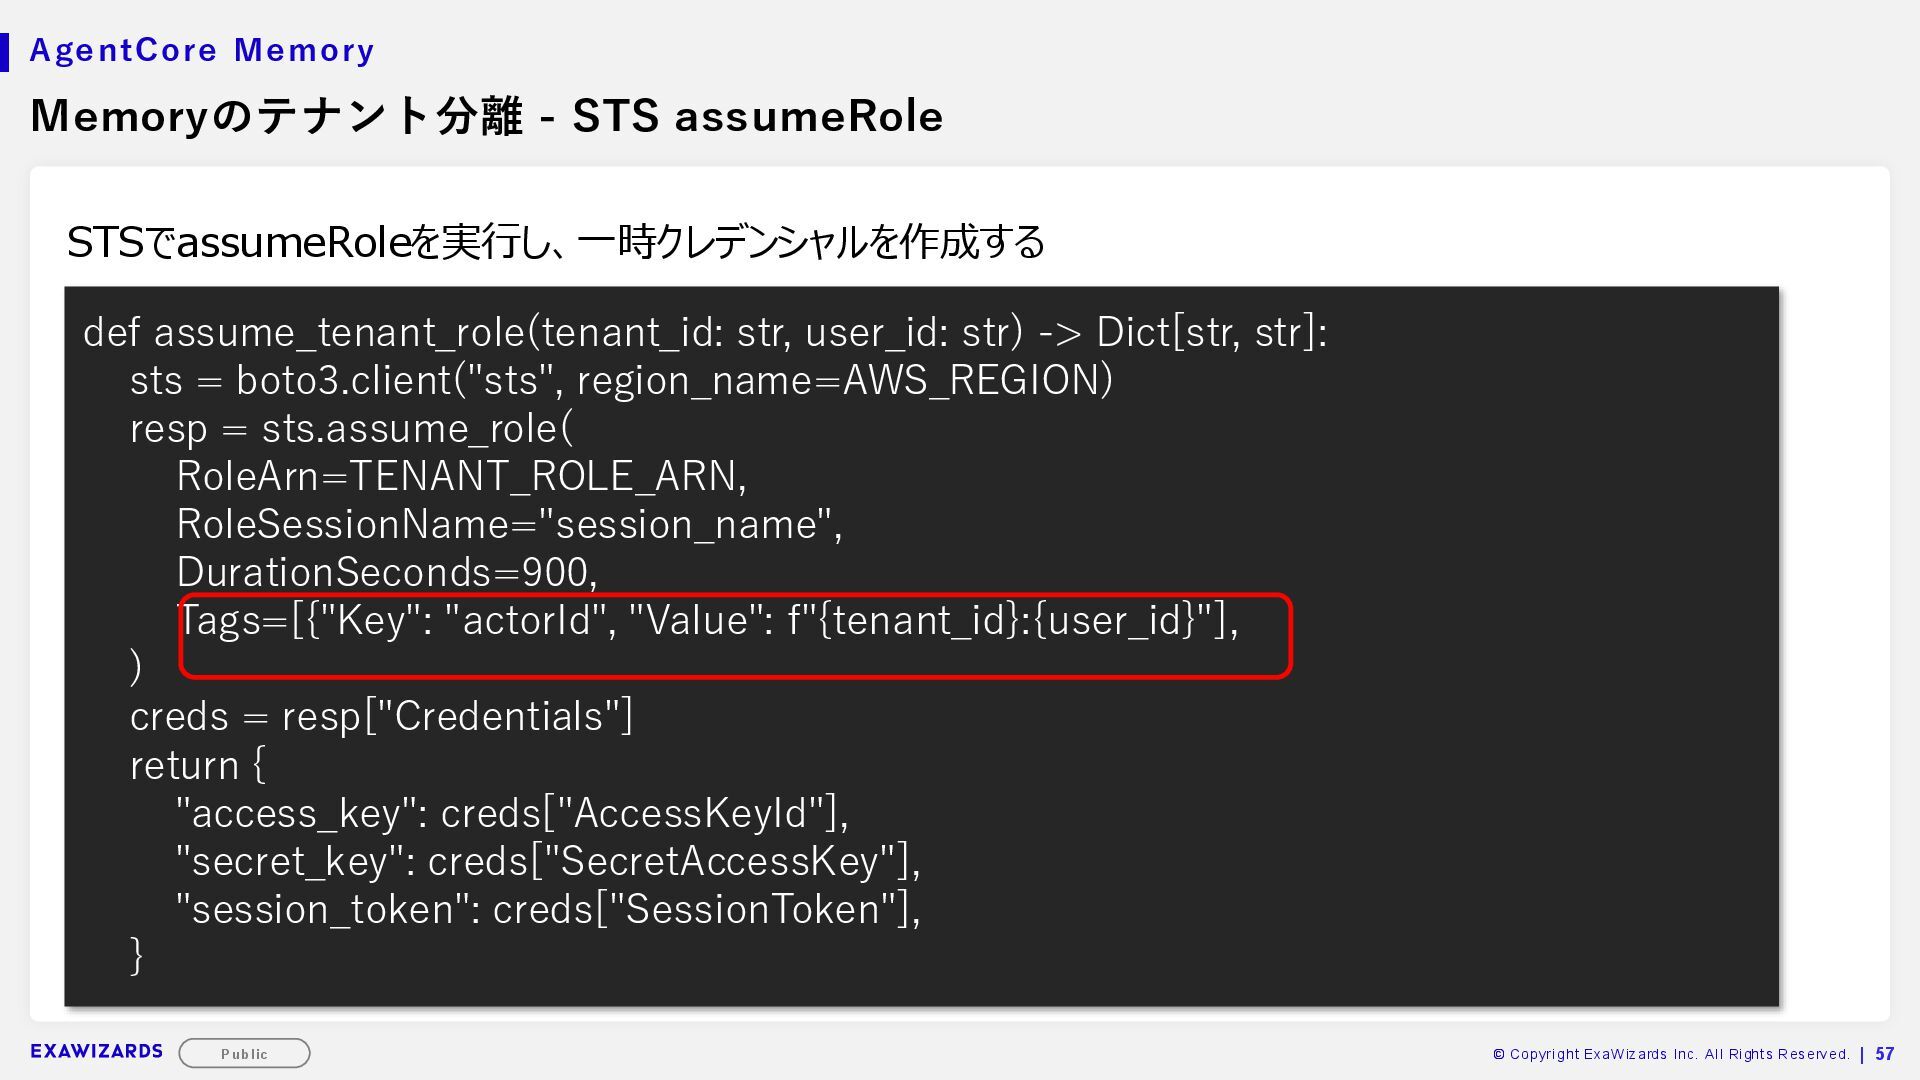Click the Japanese subtitle above code block
The width and height of the screenshot is (1920, 1080).
coord(555,242)
